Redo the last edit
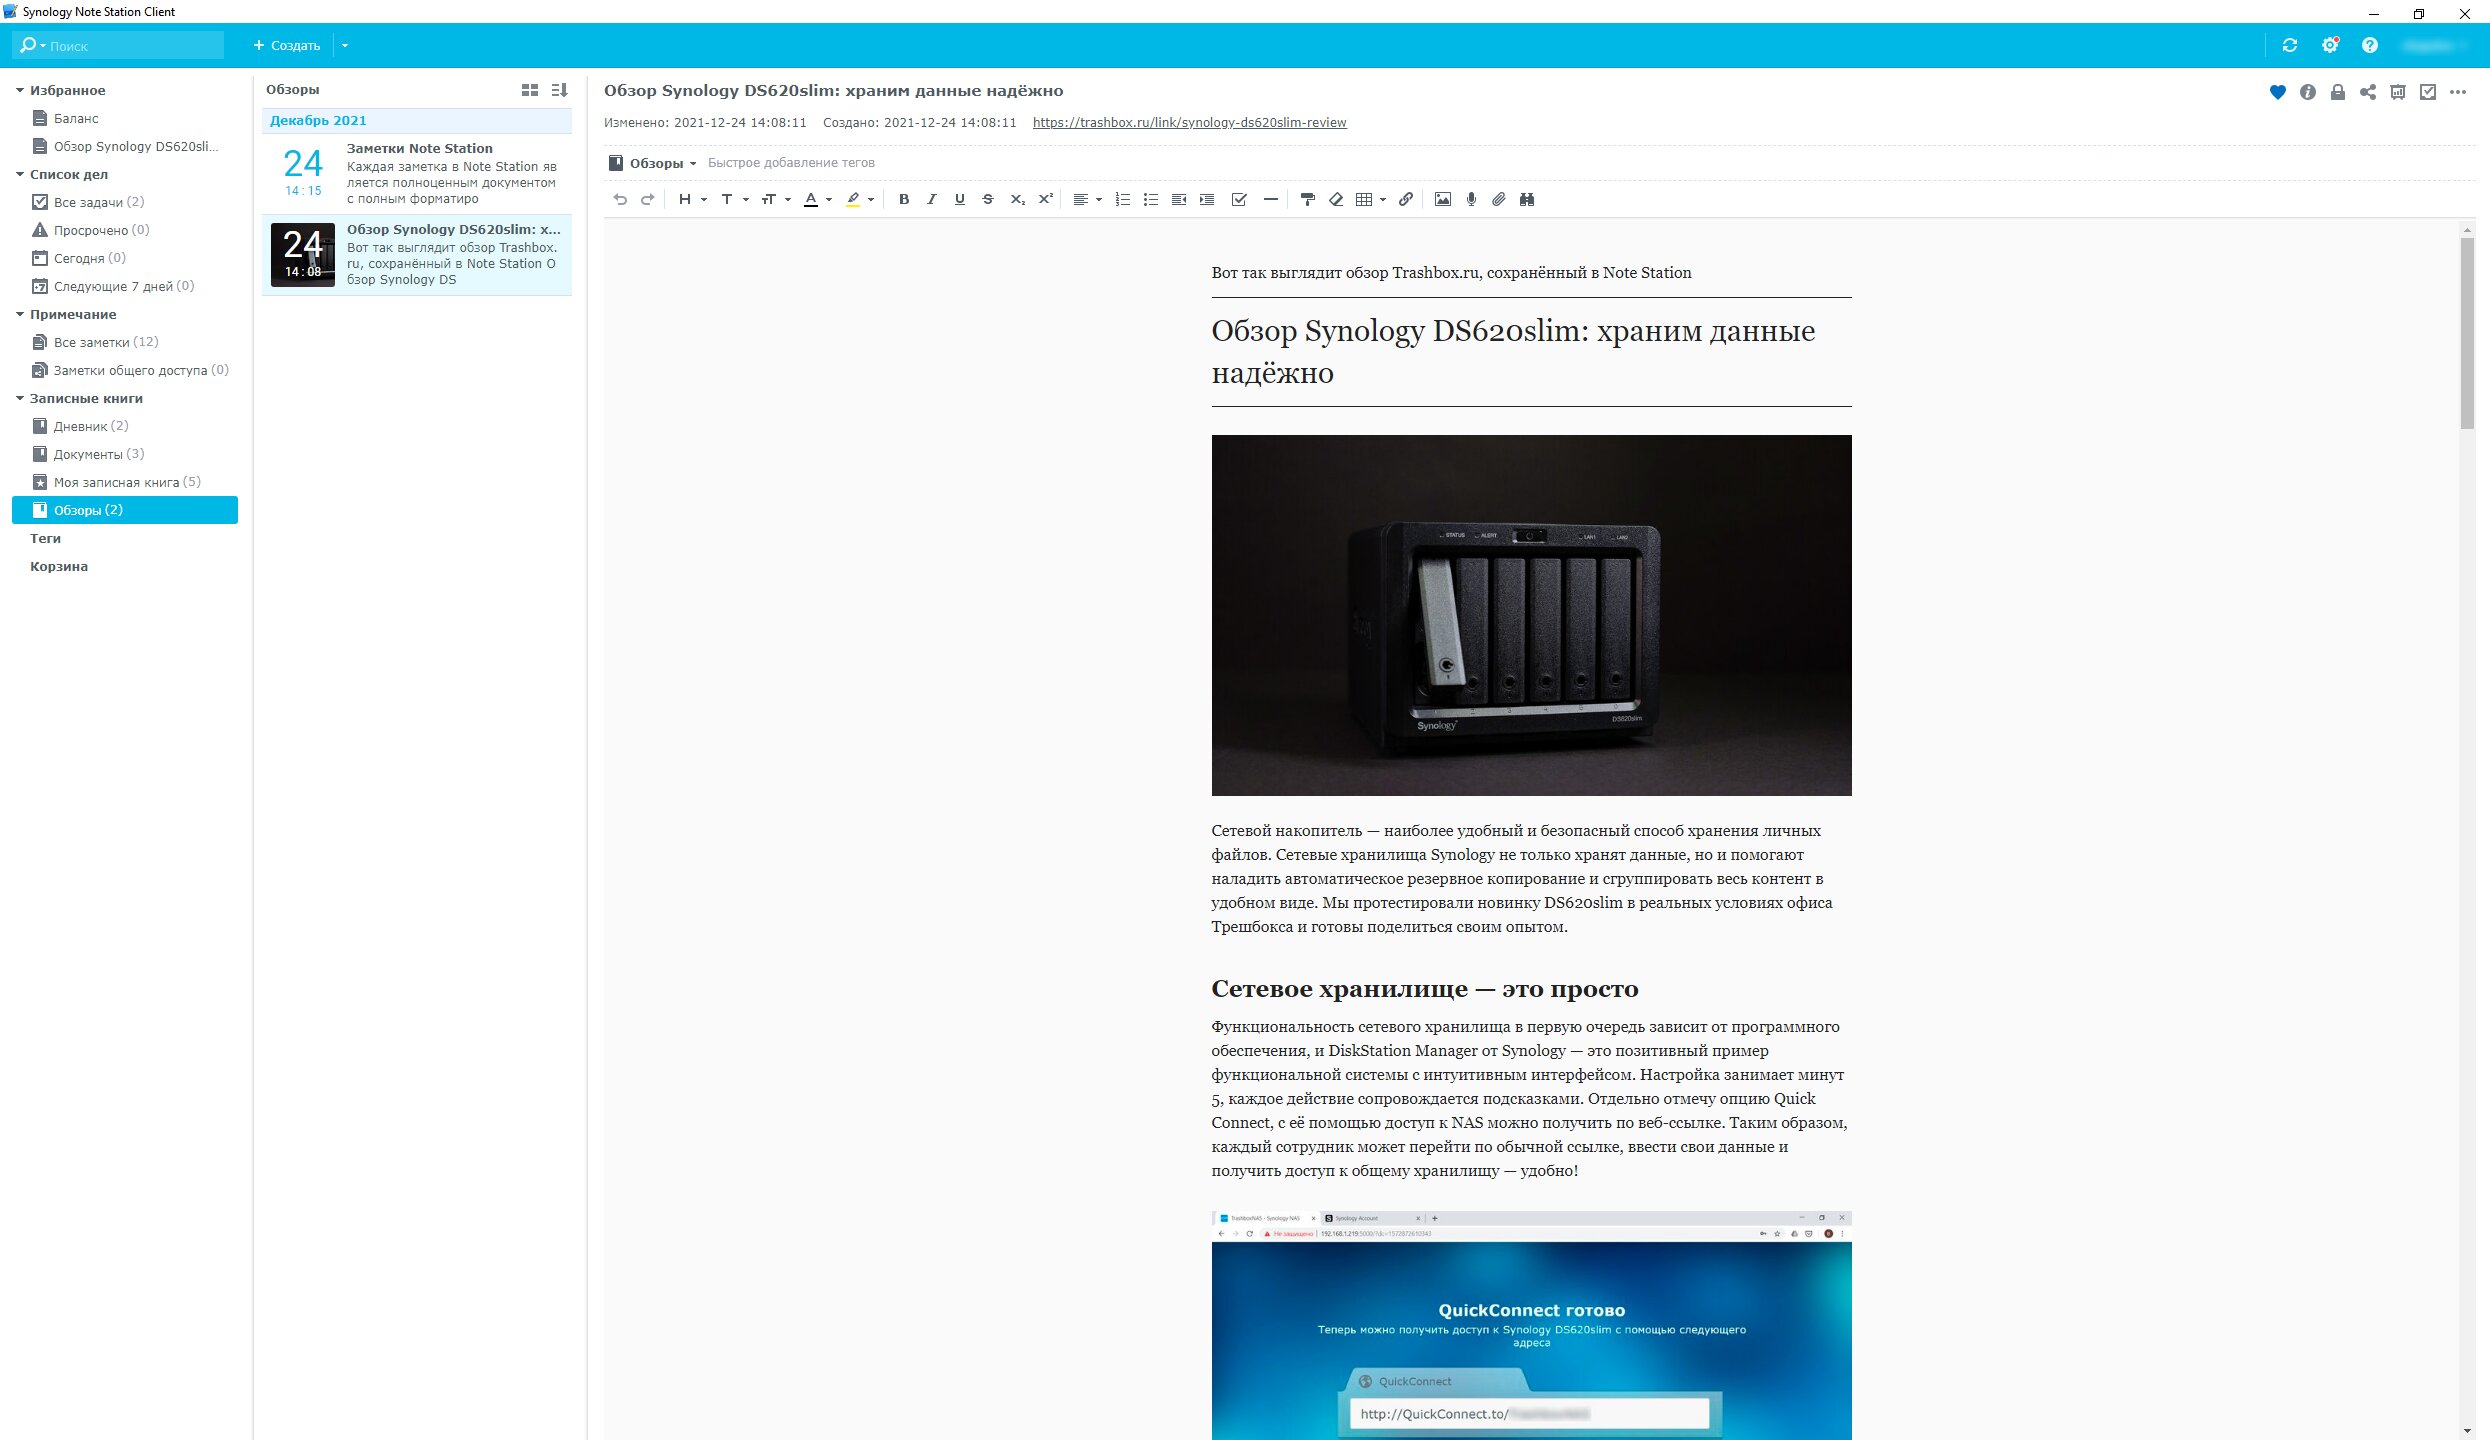This screenshot has height=1440, width=2490. [647, 199]
